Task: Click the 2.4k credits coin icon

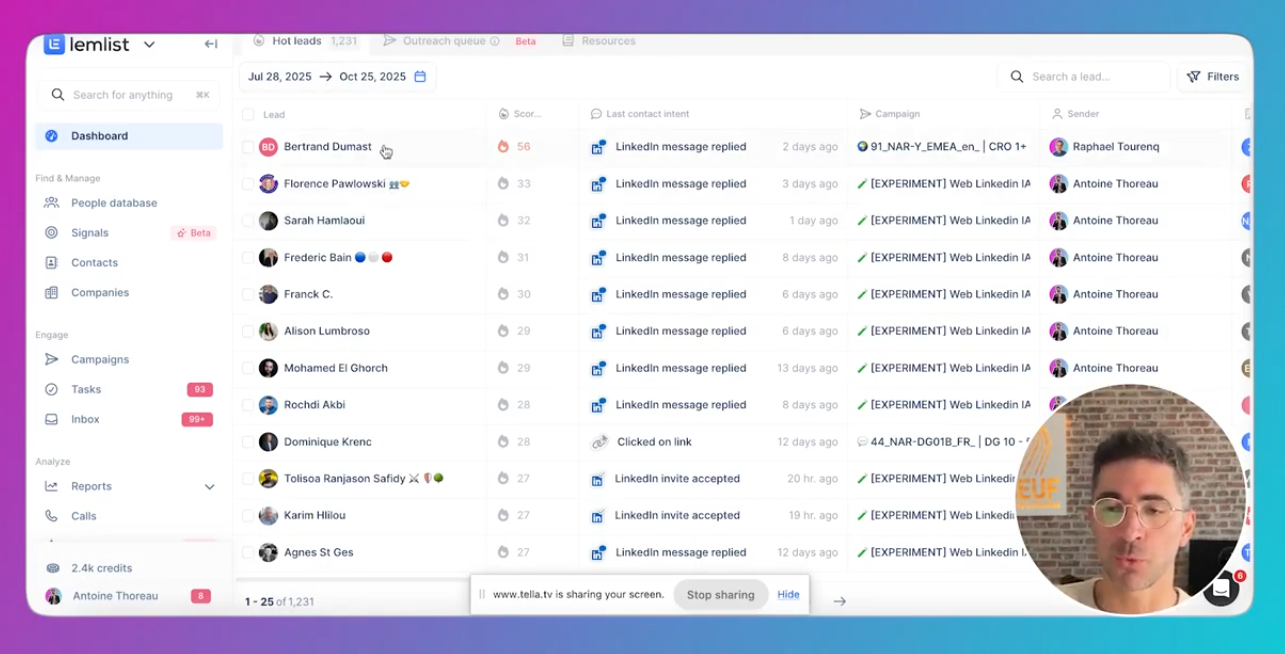Action: pyautogui.click(x=53, y=568)
